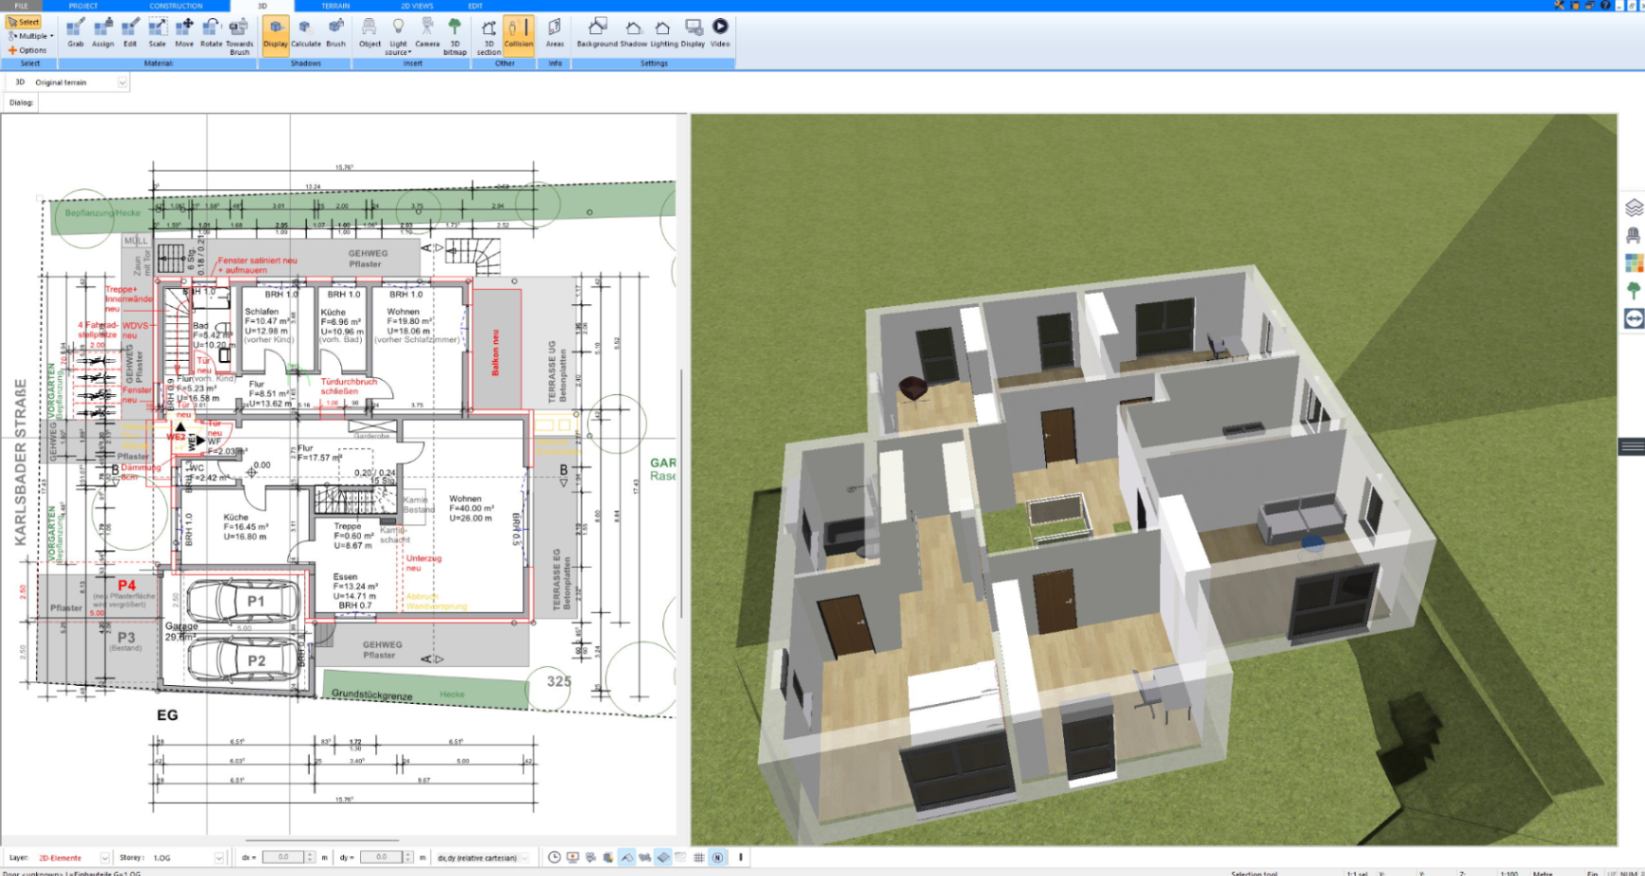This screenshot has width=1645, height=876.
Task: Insert a 3D bitmap tree
Action: 455,35
